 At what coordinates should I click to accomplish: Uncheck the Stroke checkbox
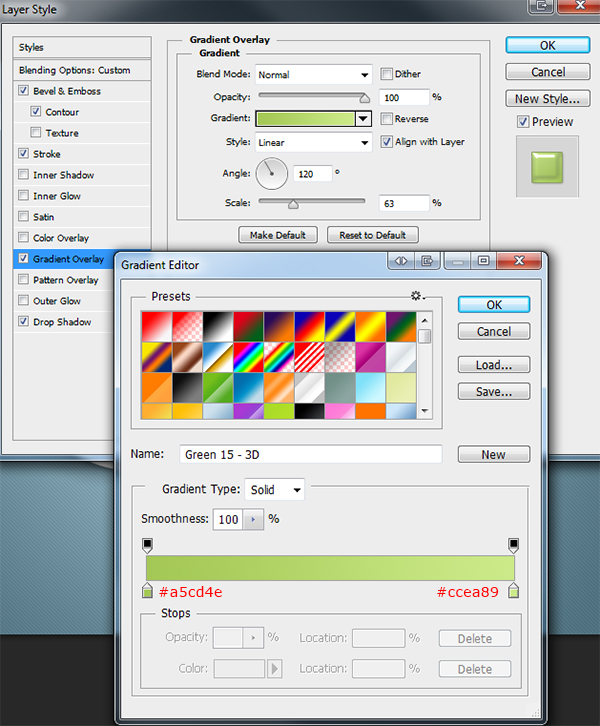click(x=23, y=153)
